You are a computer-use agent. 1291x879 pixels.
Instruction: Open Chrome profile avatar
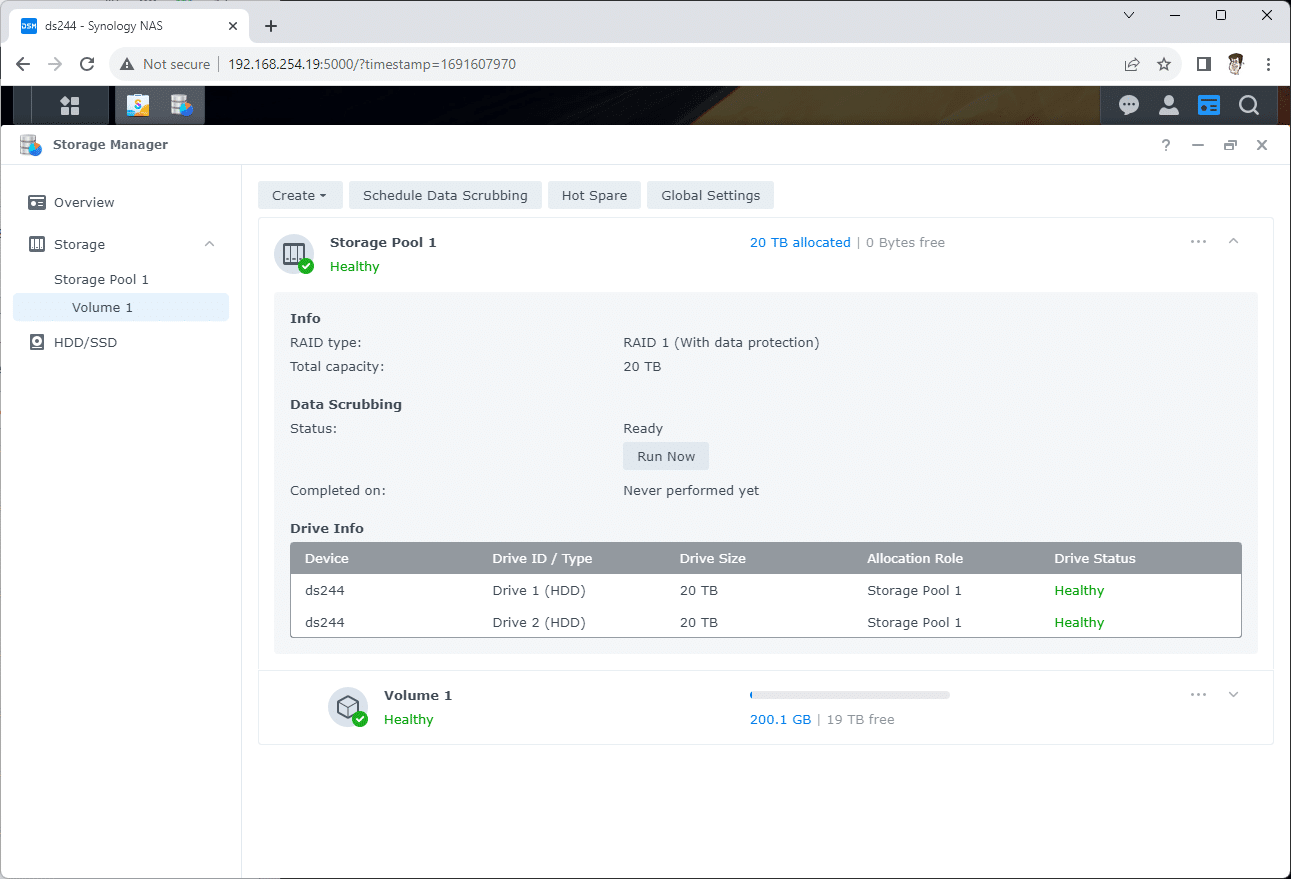coord(1236,64)
